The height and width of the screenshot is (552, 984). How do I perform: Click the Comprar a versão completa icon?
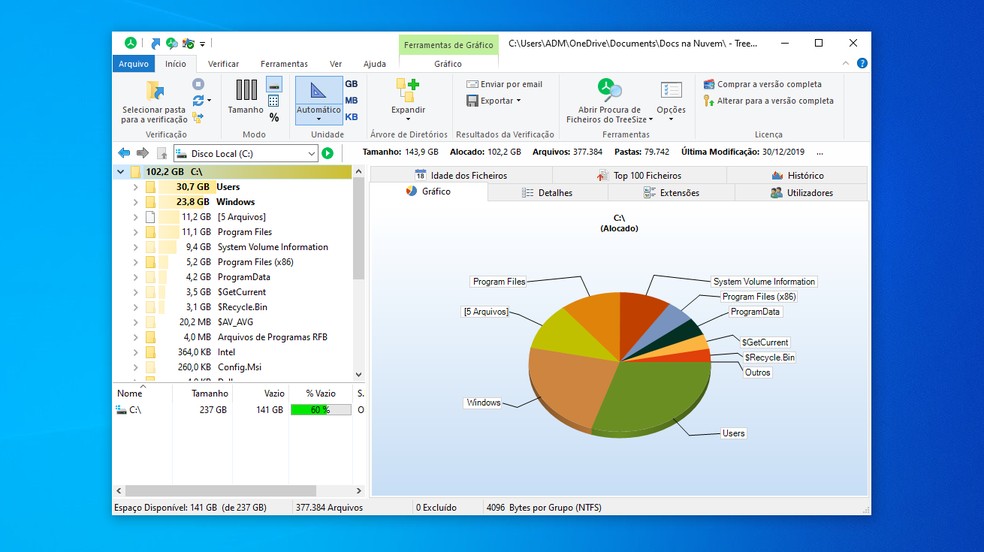point(708,85)
